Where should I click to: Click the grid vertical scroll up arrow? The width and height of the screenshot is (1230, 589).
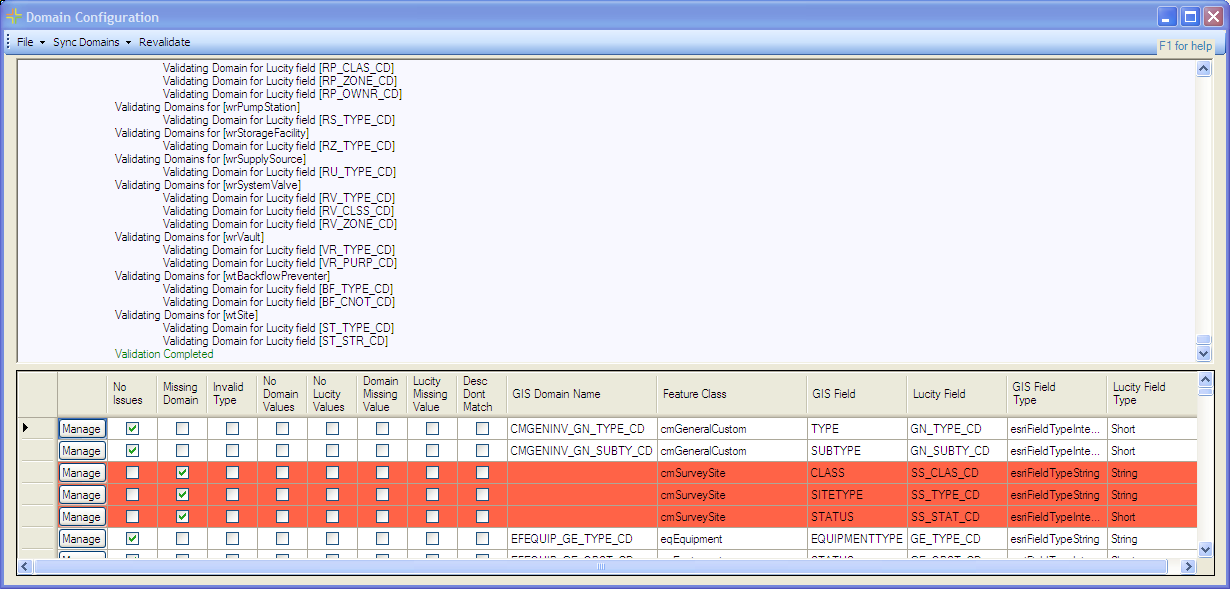pyautogui.click(x=1204, y=380)
